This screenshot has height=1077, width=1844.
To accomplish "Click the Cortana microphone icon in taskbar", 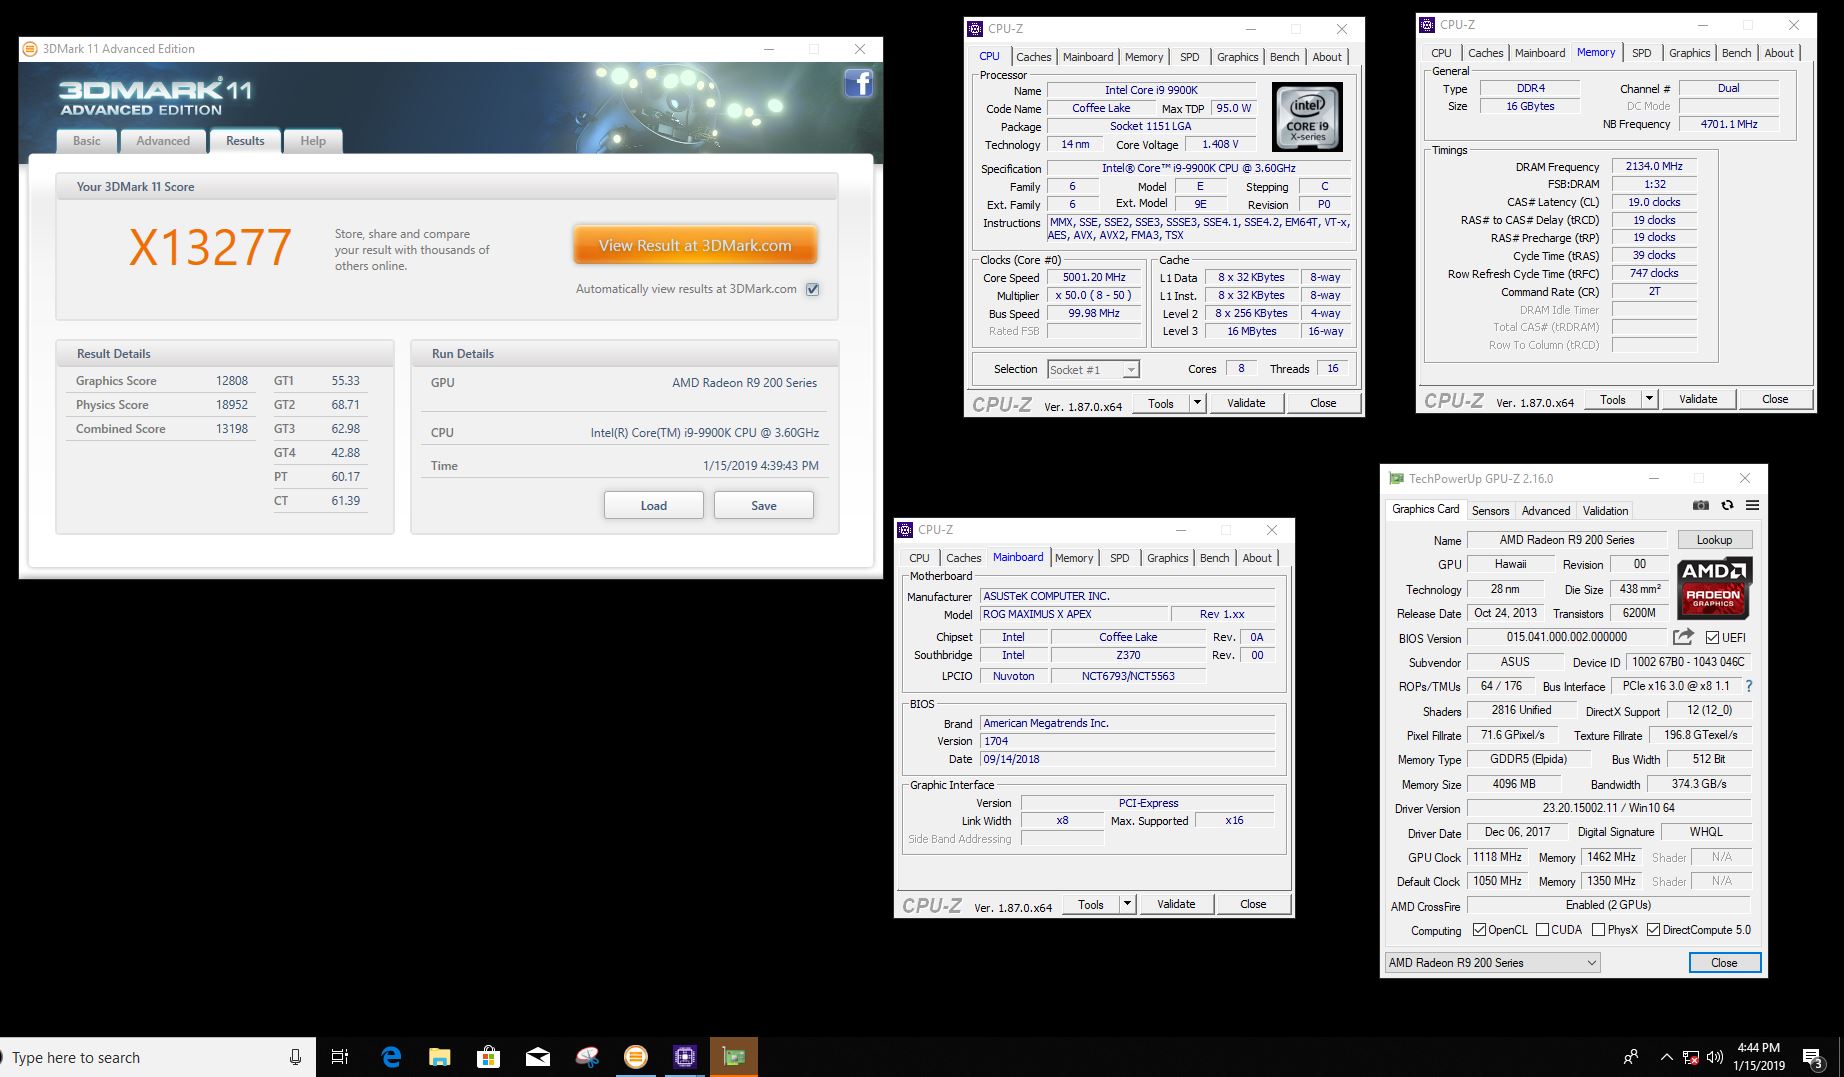I will pos(295,1057).
